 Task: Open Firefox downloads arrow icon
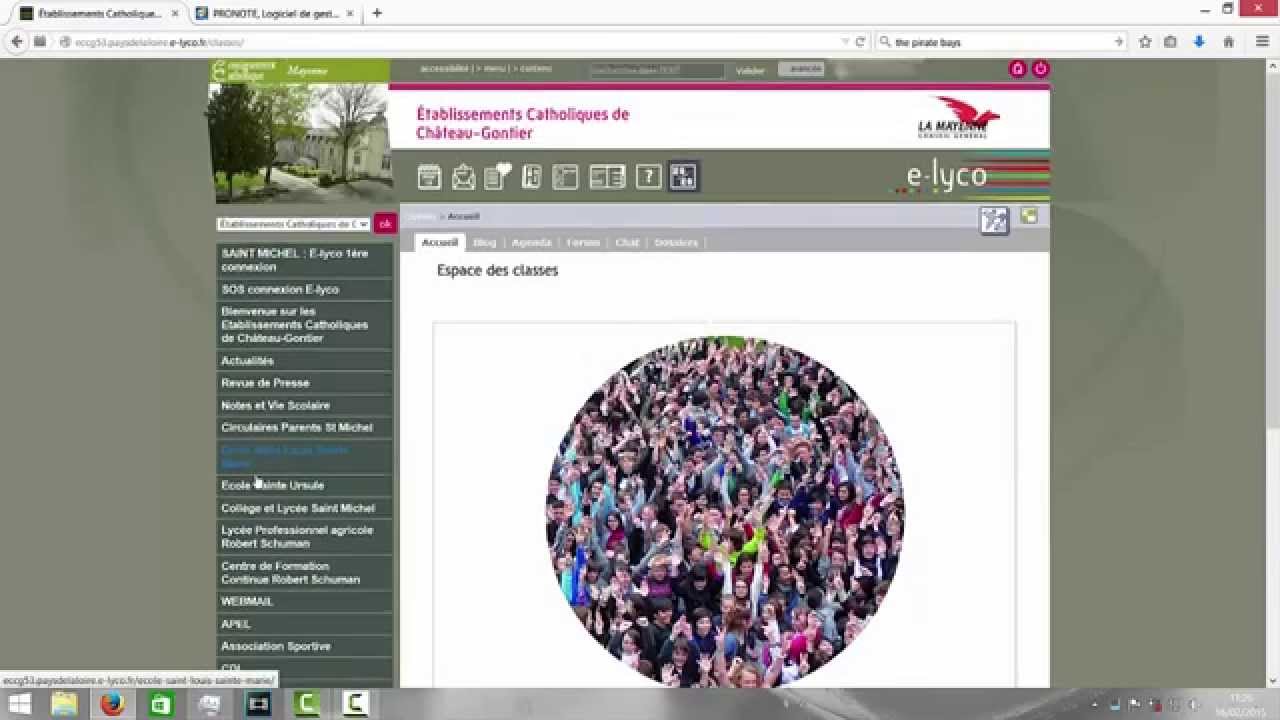pos(1199,42)
